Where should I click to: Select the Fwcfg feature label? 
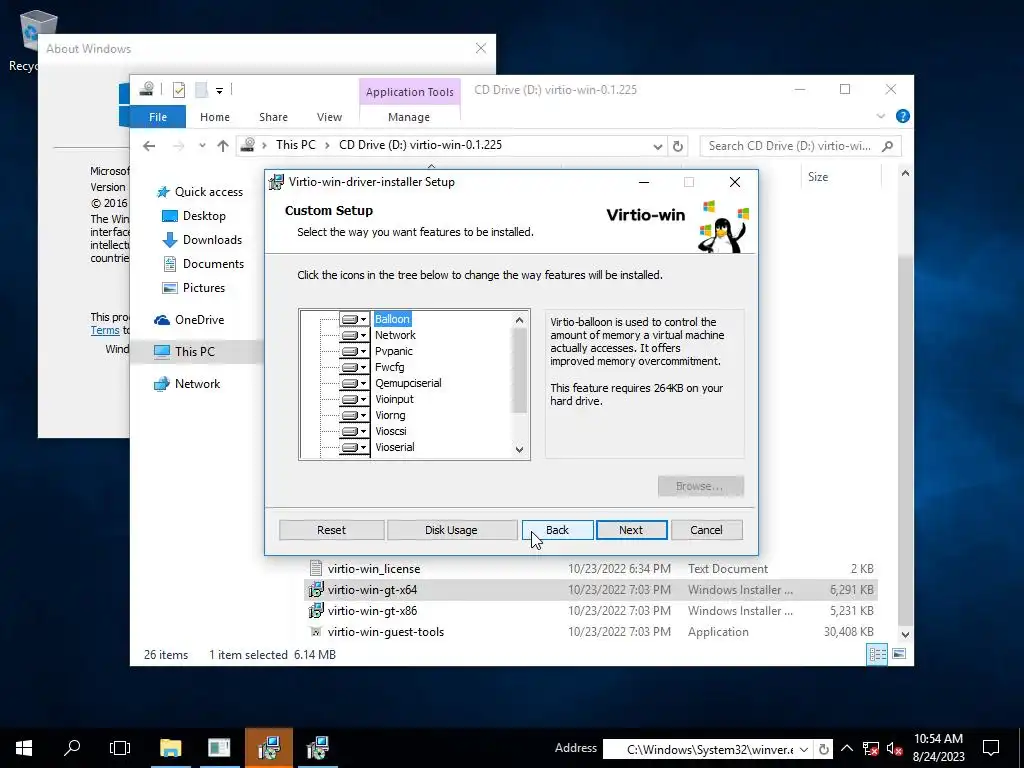389,367
